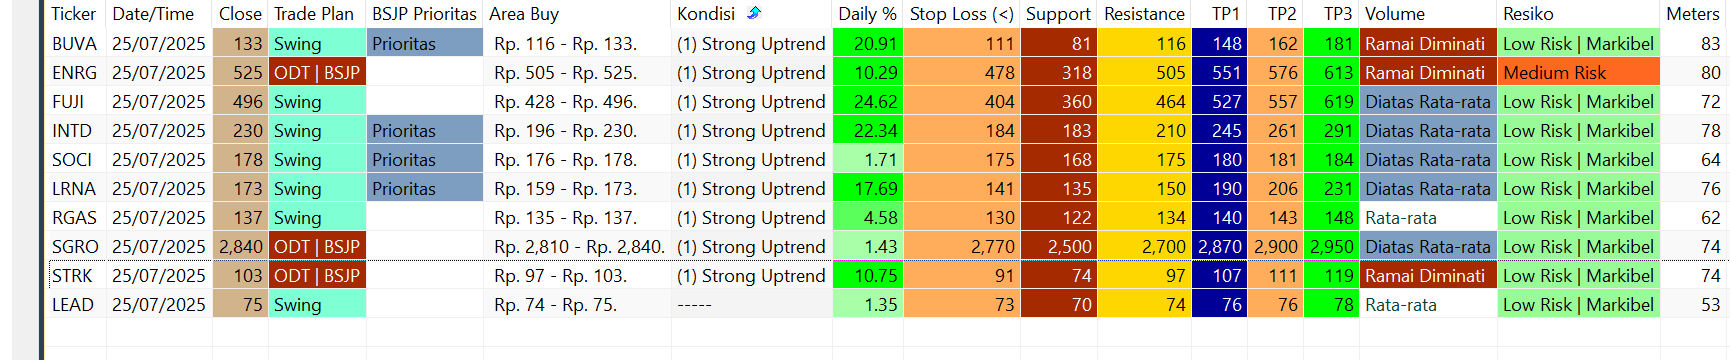The height and width of the screenshot is (360, 1730).
Task: Click the Stop Loss (<) column header
Action: tap(961, 14)
